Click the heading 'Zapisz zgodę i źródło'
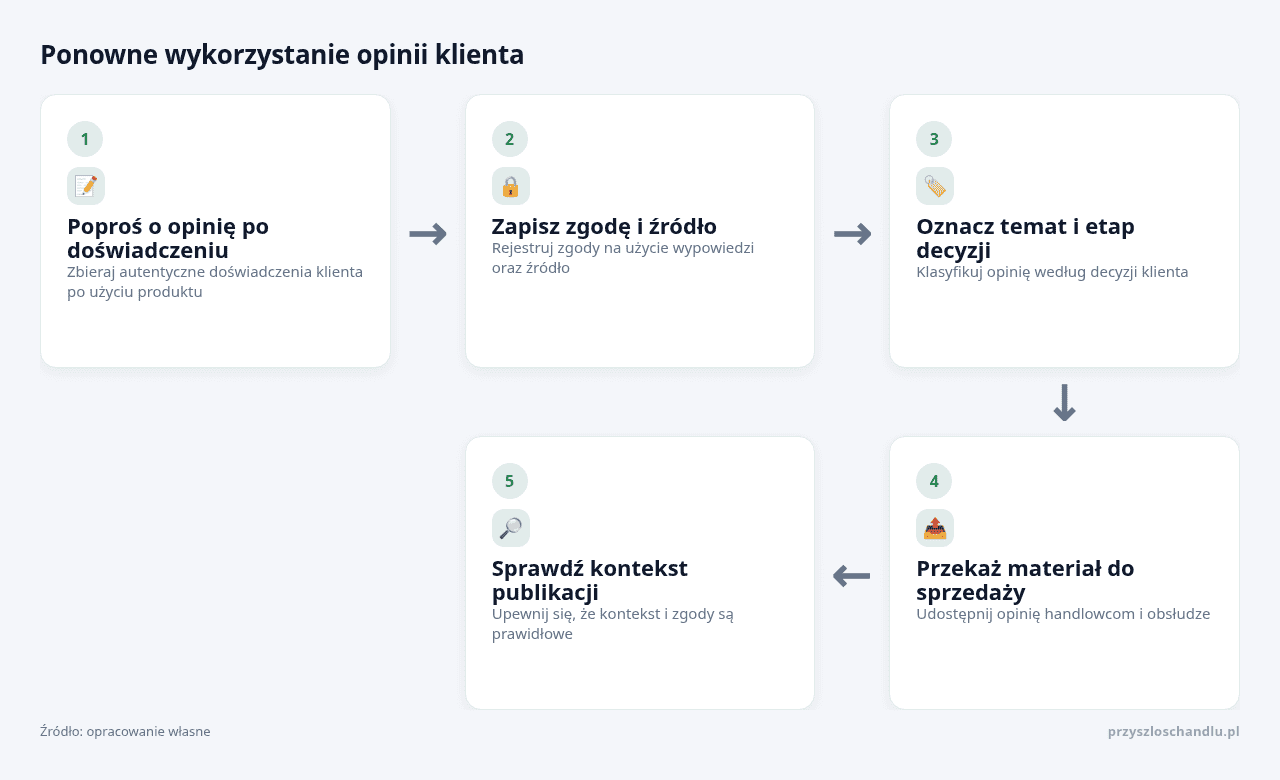Viewport: 1280px width, 780px height. coord(604,226)
